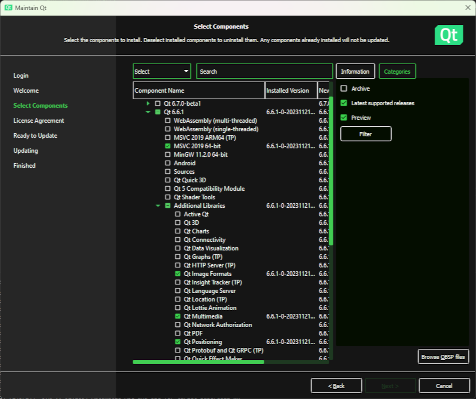Click the Maintain Qt title bar icon
Screen dimensions: 476x399
coord(8,8)
